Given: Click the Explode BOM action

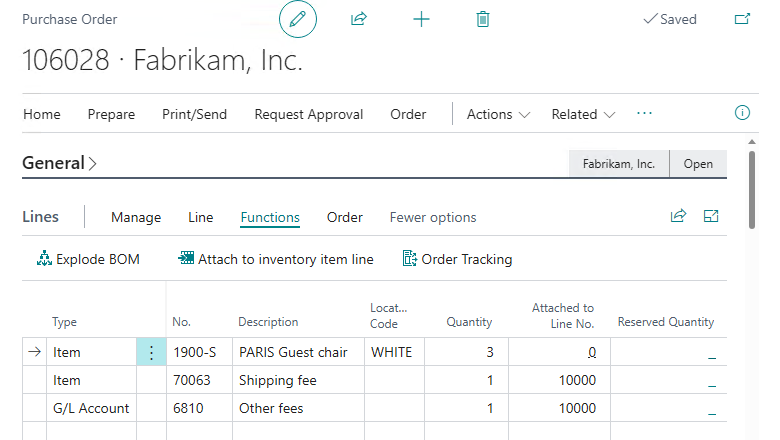Looking at the screenshot, I should (88, 259).
